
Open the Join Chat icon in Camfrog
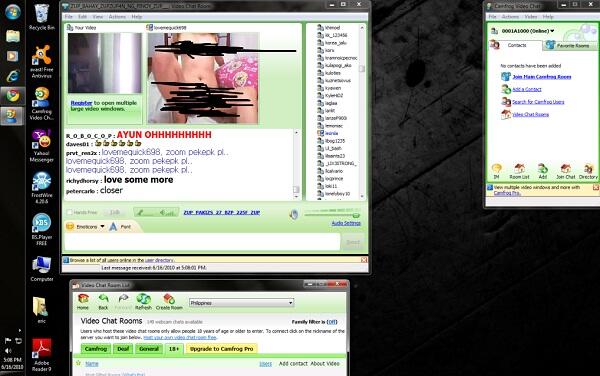[566, 171]
